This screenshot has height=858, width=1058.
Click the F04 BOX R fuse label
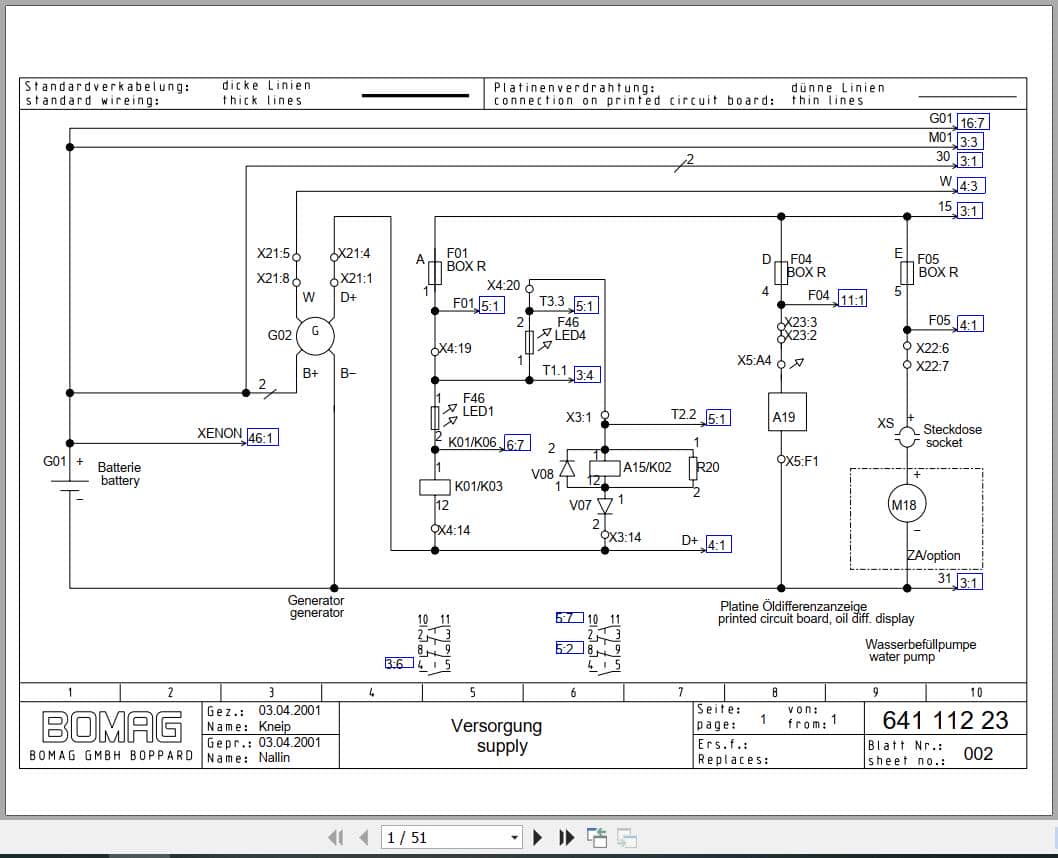pos(807,266)
